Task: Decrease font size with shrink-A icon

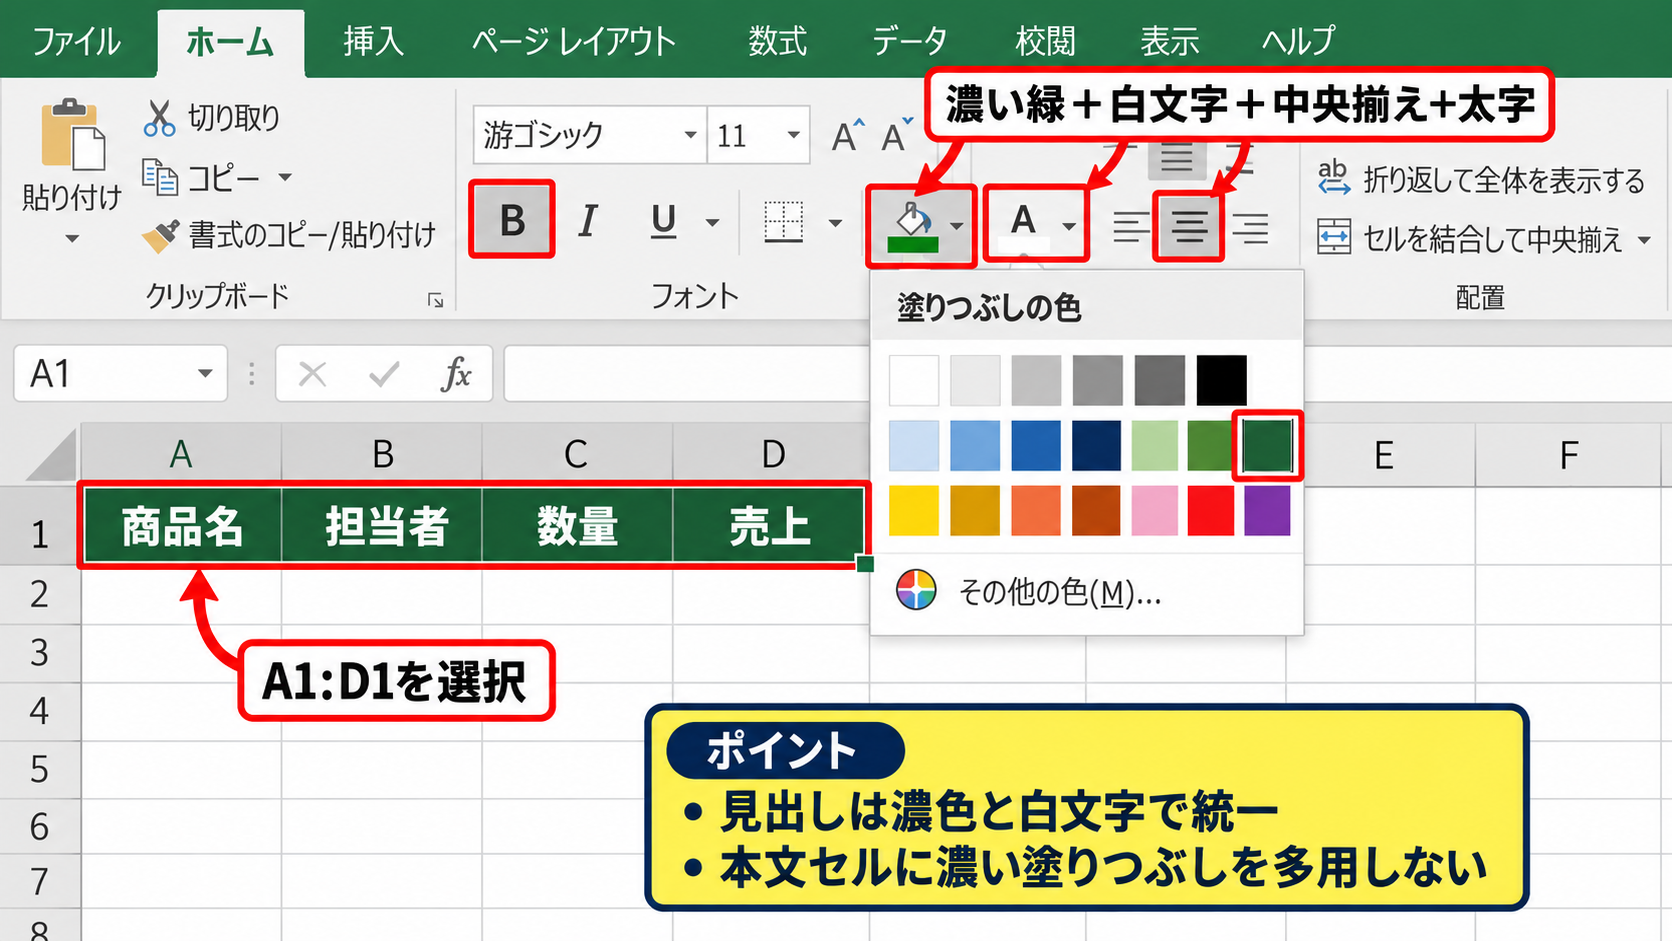Action: coord(897,135)
